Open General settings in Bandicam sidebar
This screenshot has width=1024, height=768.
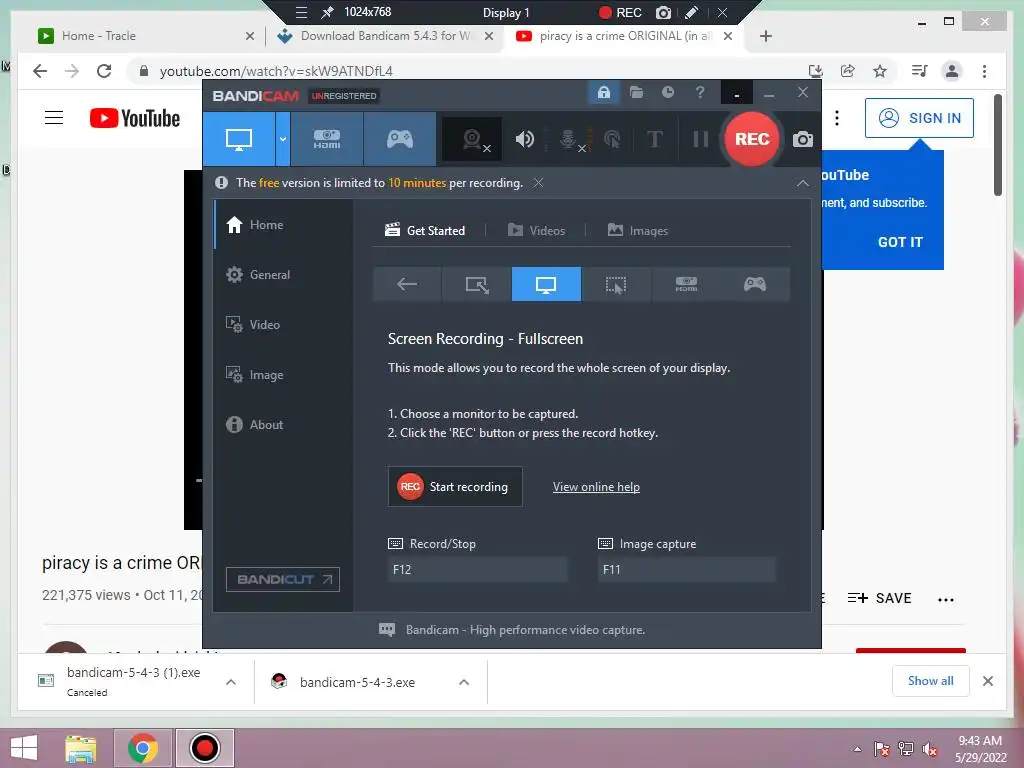point(283,275)
